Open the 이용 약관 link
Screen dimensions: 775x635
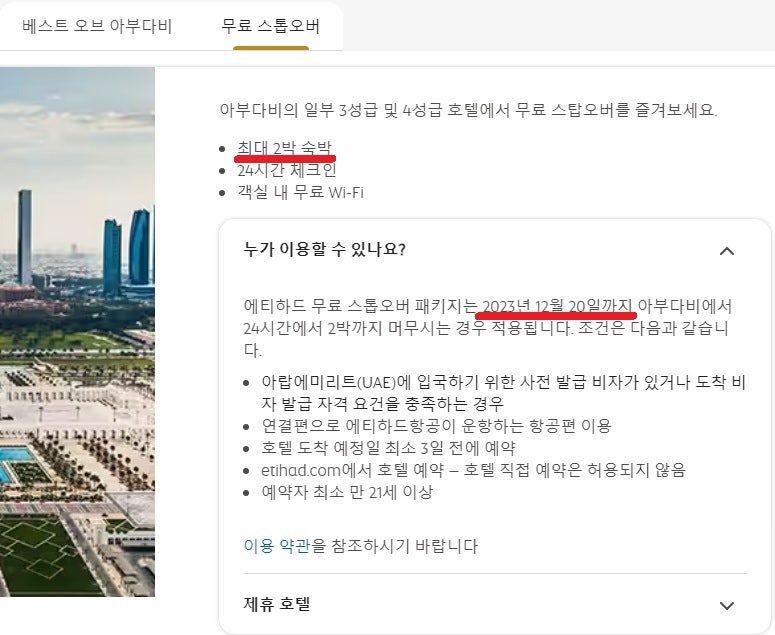tap(277, 546)
